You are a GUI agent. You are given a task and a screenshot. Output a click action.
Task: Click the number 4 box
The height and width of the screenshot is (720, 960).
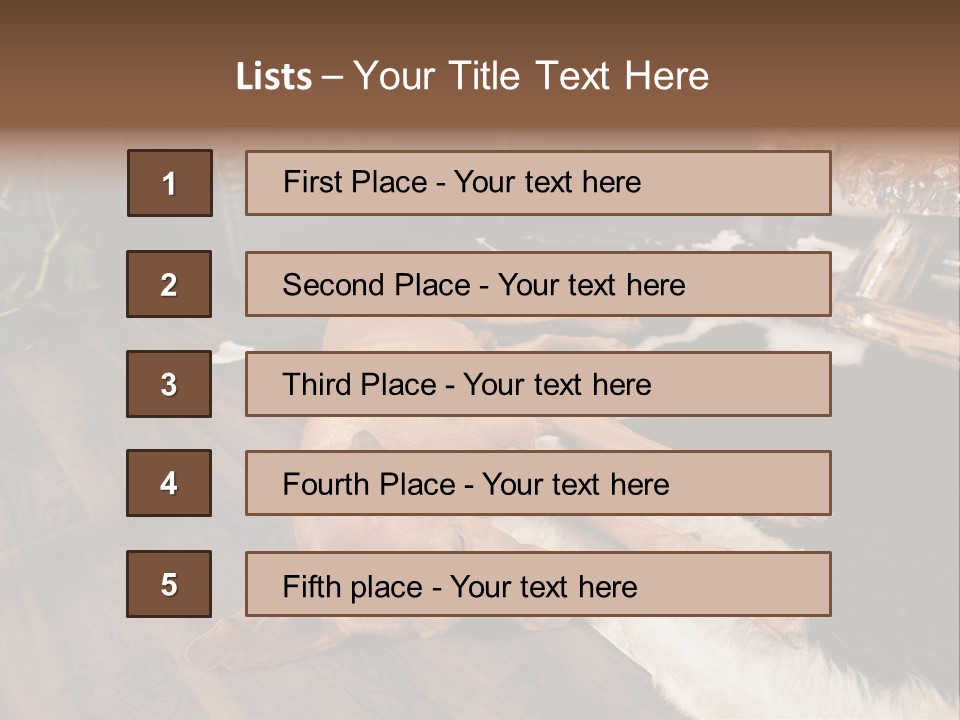click(169, 483)
